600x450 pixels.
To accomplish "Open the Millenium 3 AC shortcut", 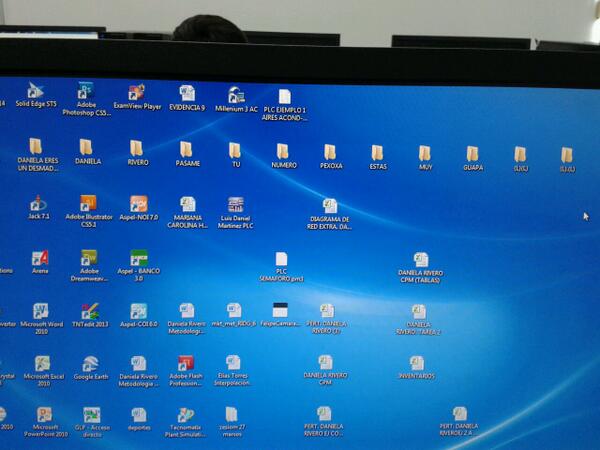I will (x=236, y=99).
